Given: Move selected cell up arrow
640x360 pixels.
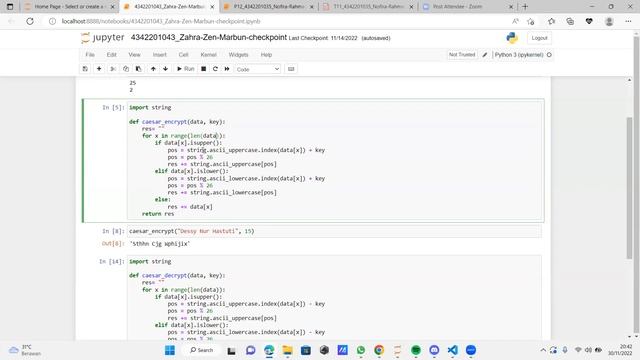Looking at the screenshot, I should pyautogui.click(x=153, y=69).
